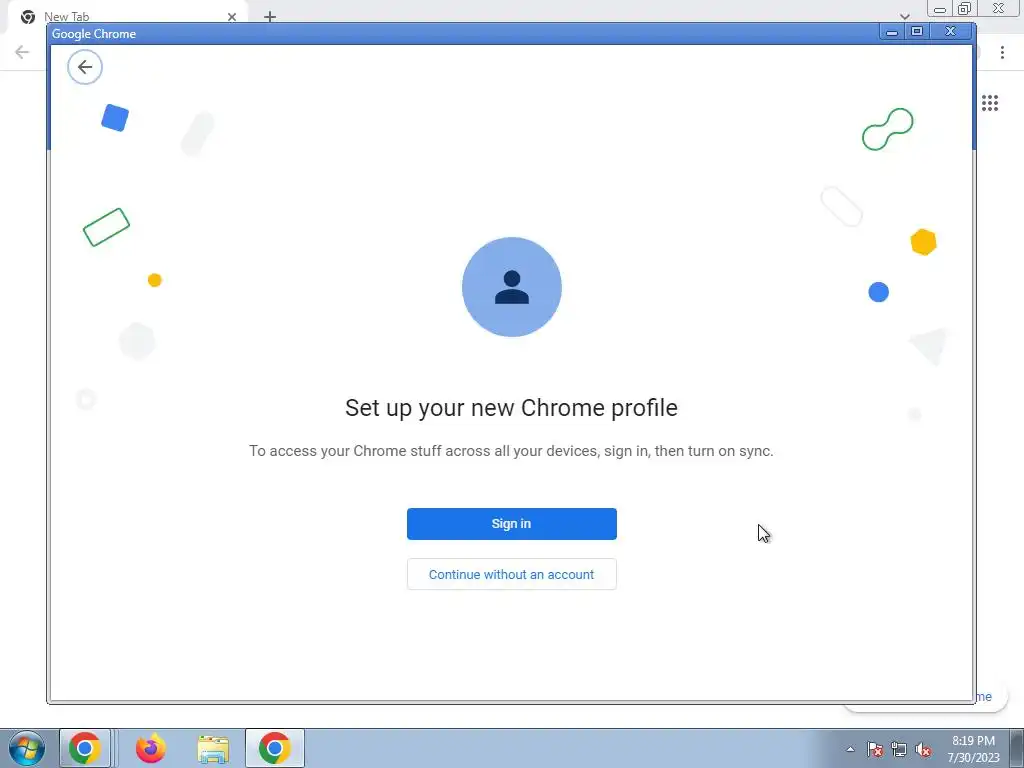Launch Firefox from the taskbar
This screenshot has width=1024, height=768.
point(150,748)
